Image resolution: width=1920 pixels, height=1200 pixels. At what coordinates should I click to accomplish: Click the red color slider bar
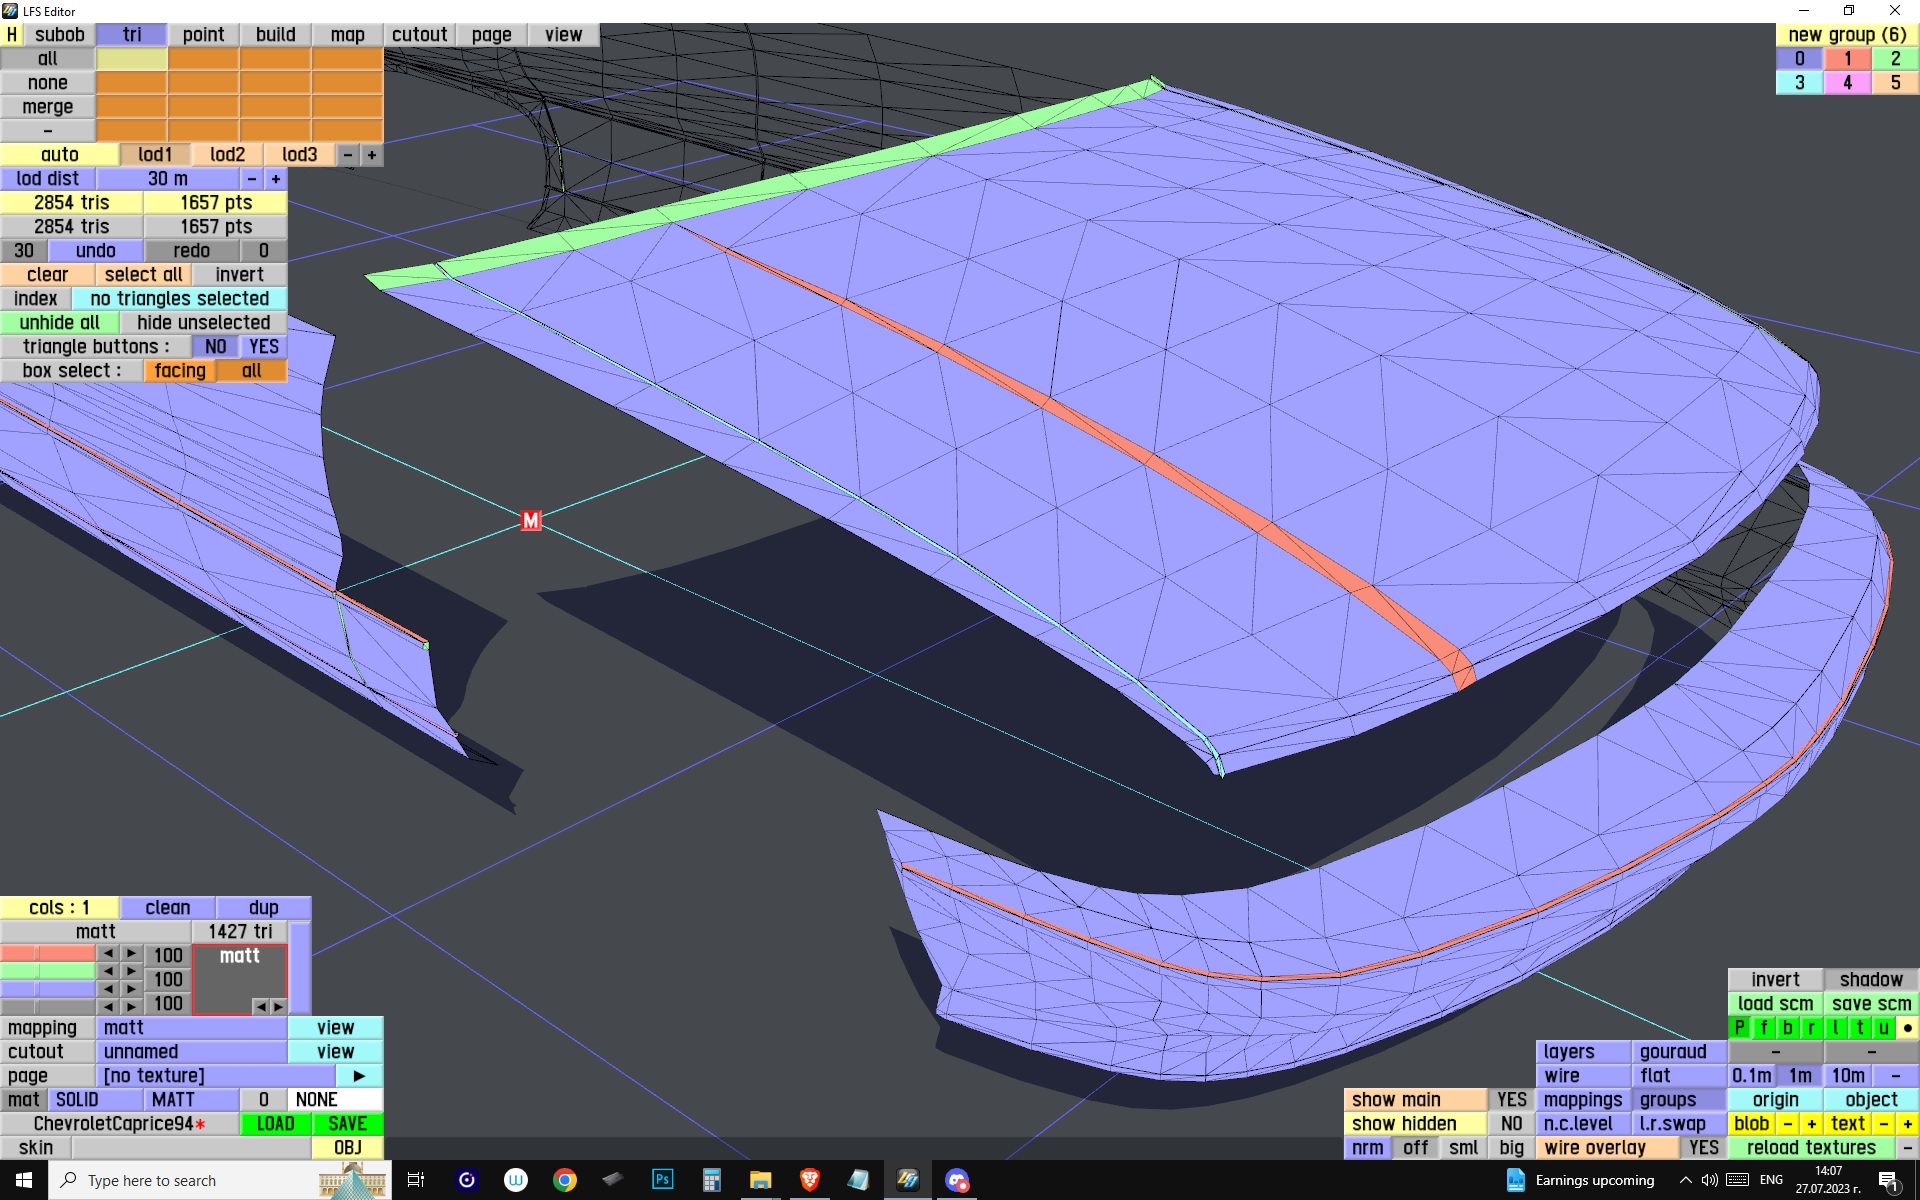point(48,954)
